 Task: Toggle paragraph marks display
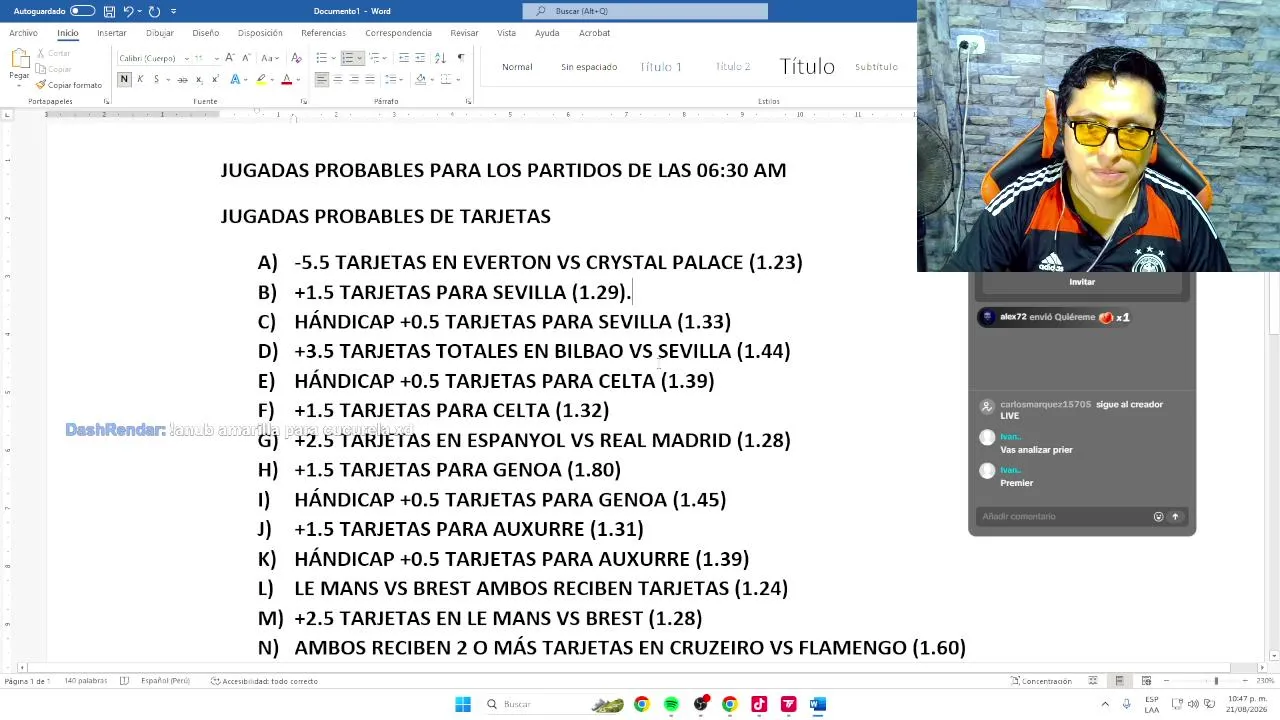click(461, 57)
